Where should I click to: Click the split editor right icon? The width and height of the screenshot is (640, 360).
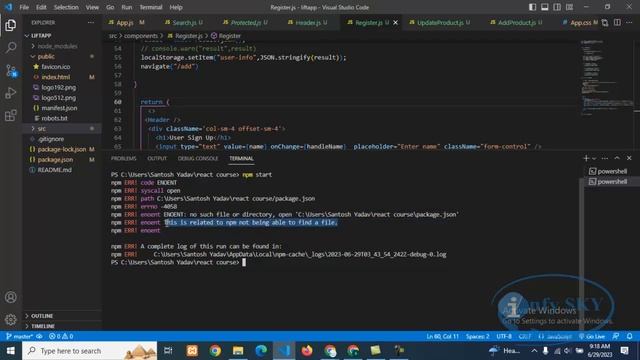(x=617, y=22)
